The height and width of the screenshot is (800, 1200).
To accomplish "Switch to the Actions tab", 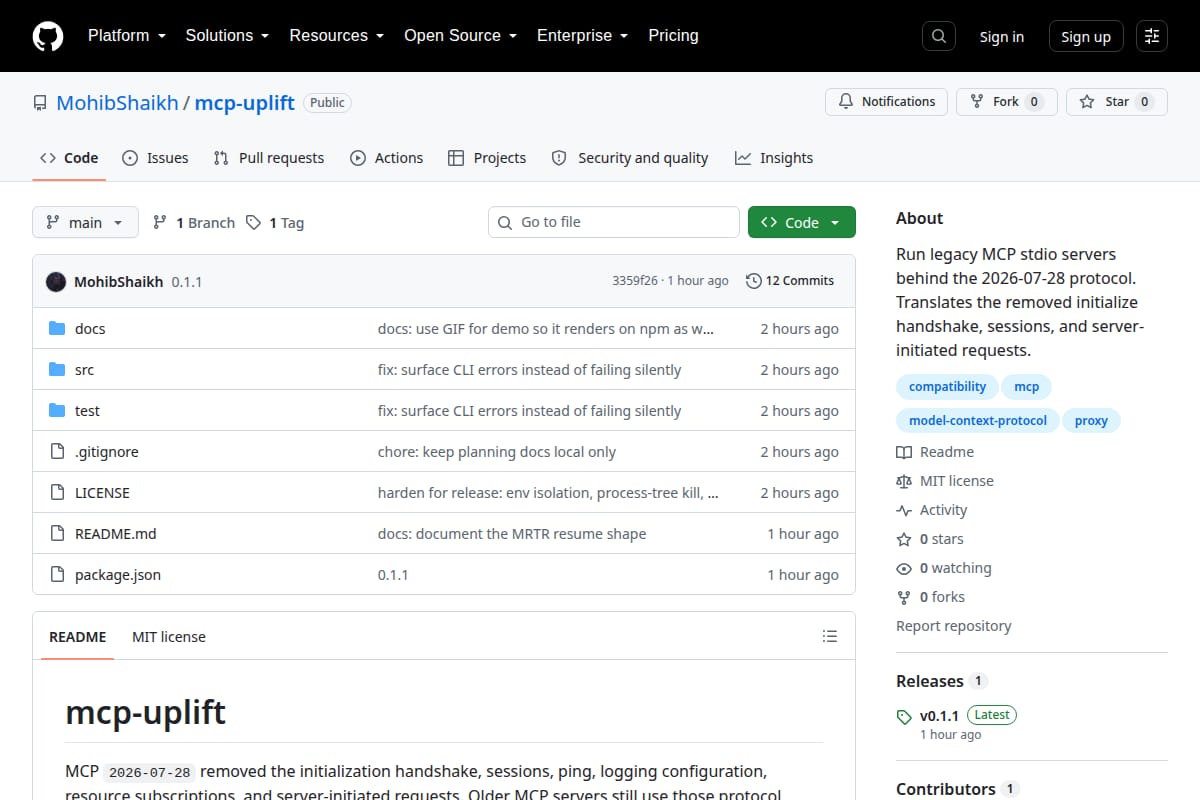I will tap(386, 158).
